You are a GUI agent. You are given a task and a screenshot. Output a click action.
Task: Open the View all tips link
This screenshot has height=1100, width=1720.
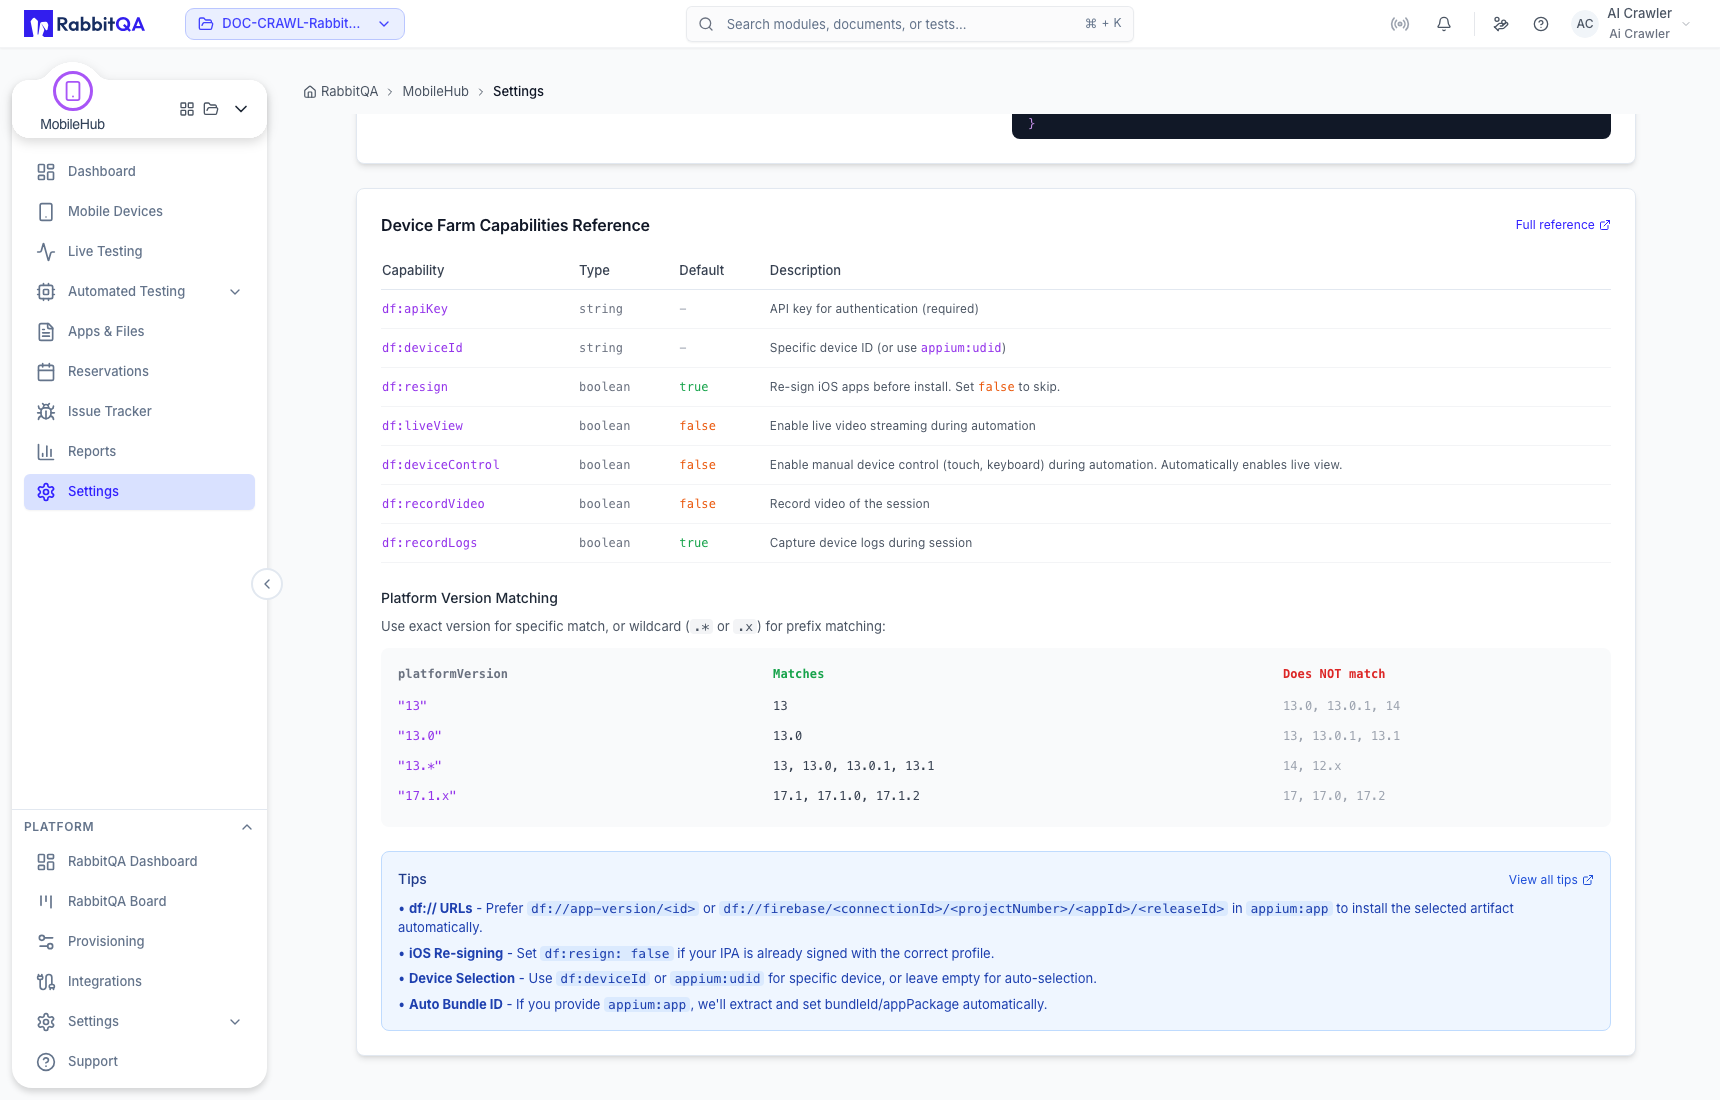click(1551, 880)
